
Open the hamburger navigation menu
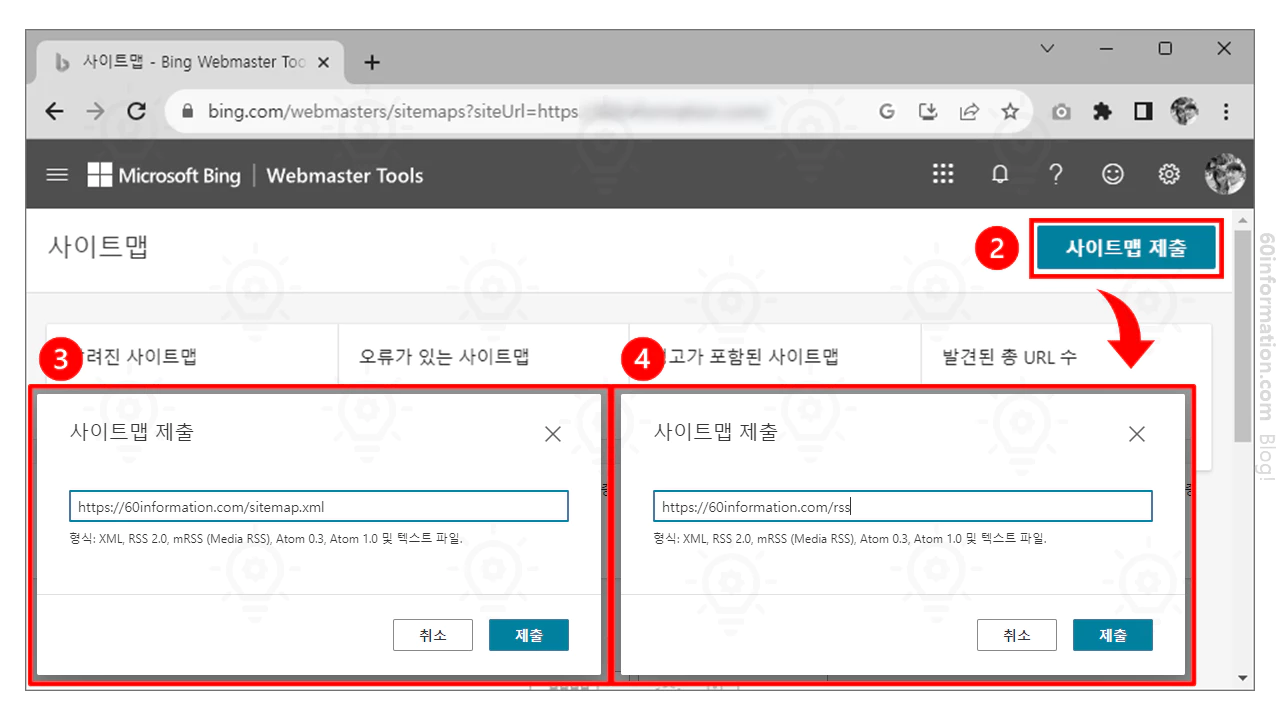[57, 174]
